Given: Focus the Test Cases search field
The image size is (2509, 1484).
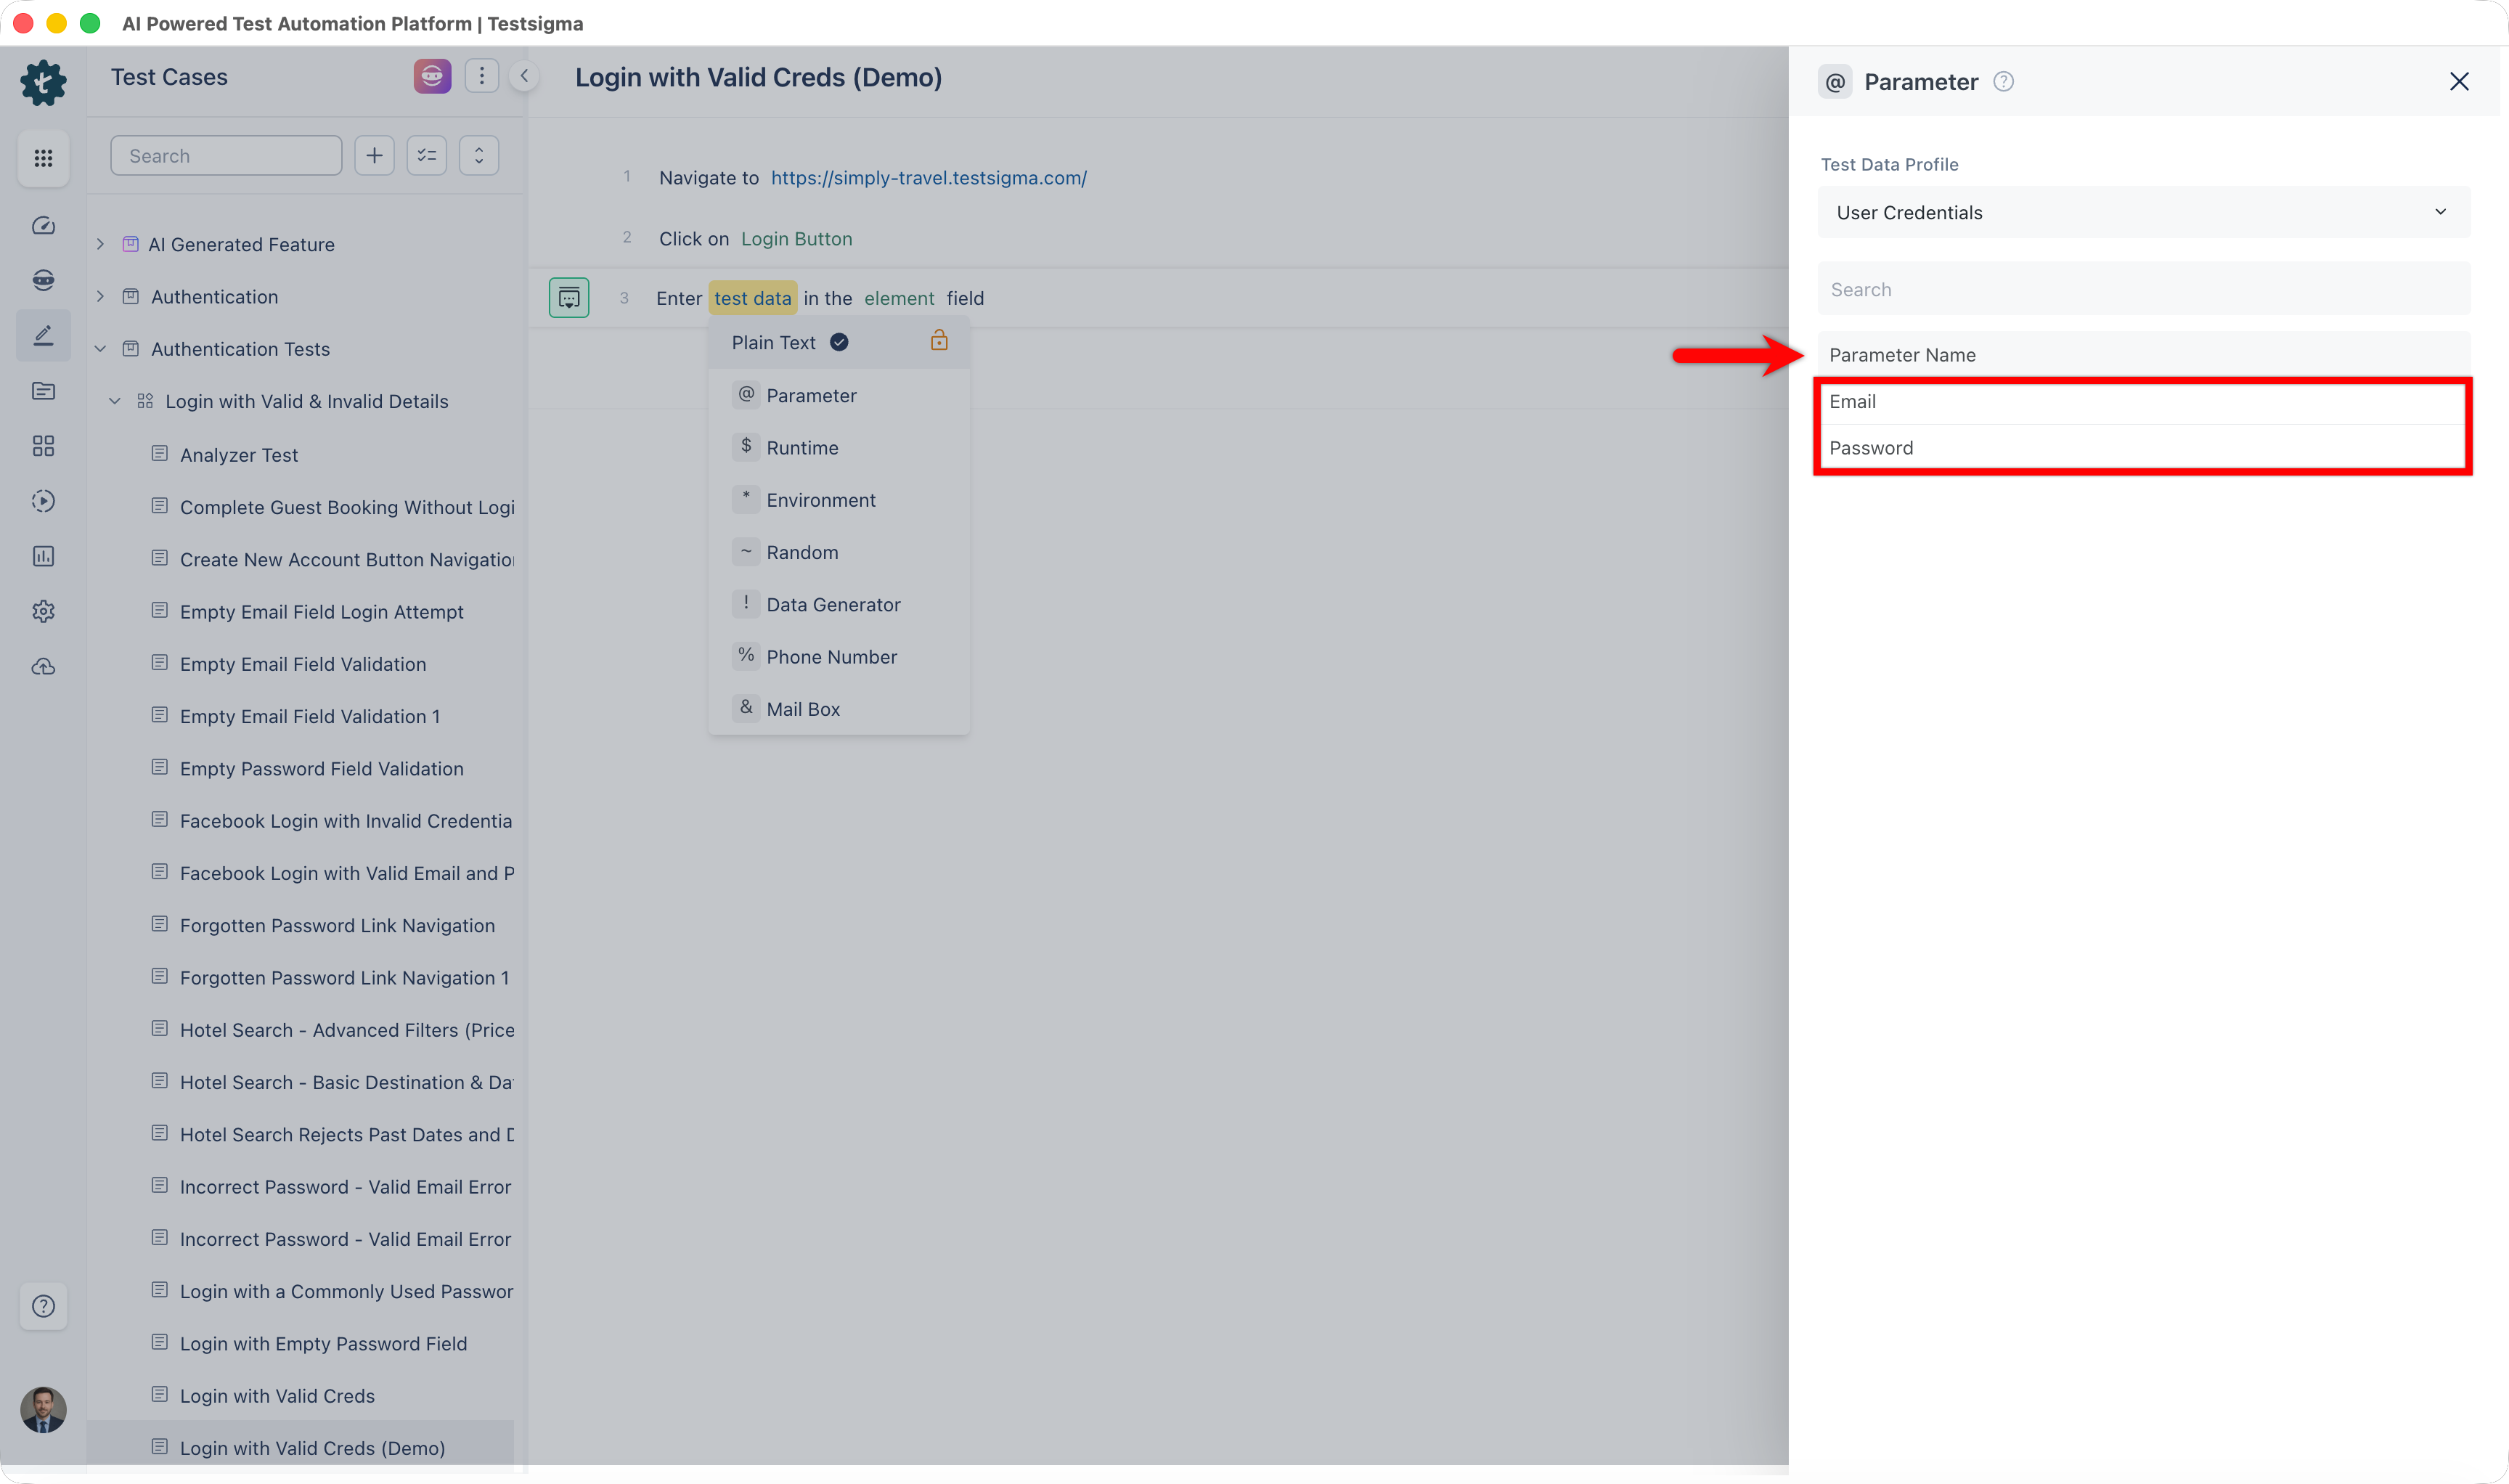Looking at the screenshot, I should point(226,155).
